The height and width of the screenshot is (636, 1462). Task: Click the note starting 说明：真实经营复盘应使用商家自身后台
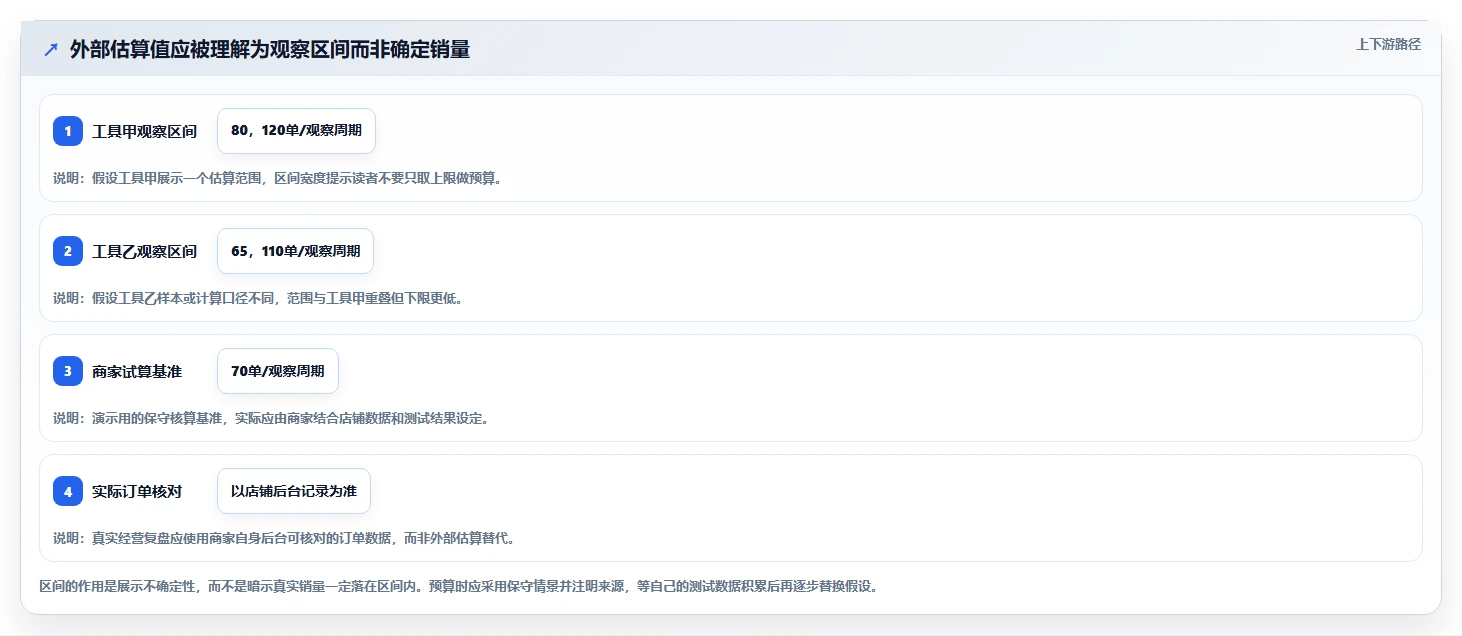pos(284,538)
